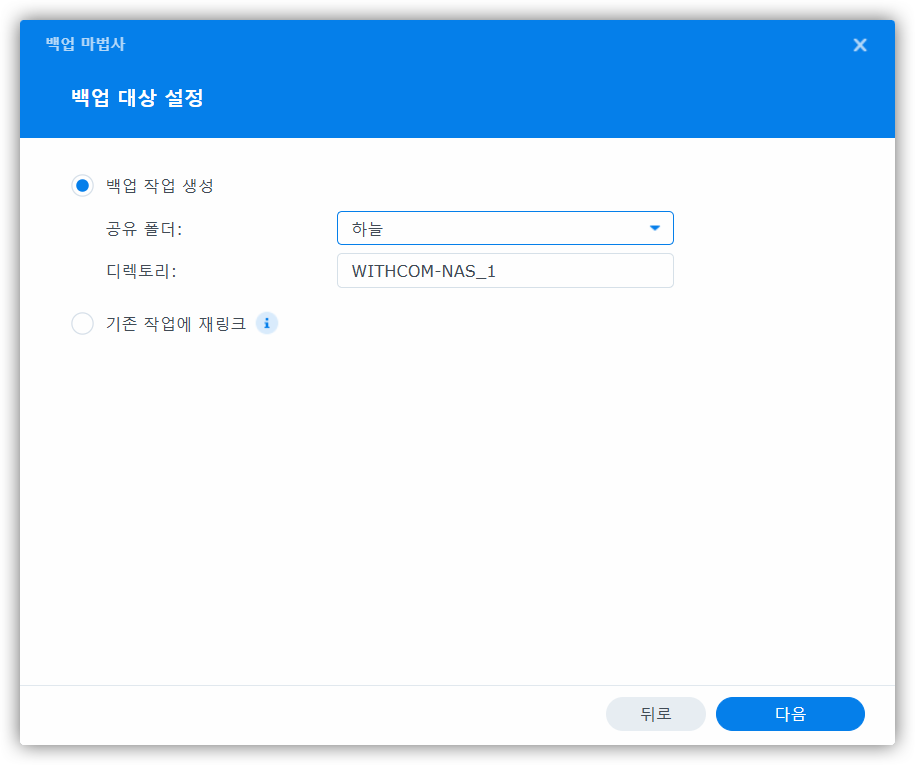Click the blue header bar right of 백업 대상 설정

(550, 98)
